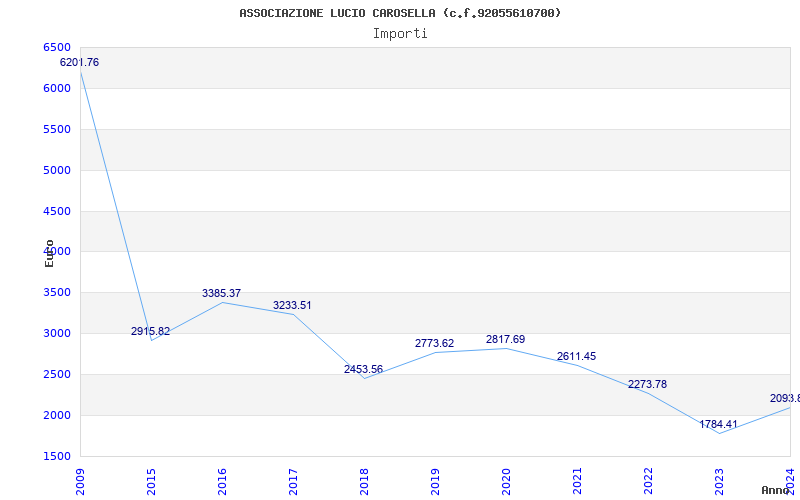Image resolution: width=800 pixels, height=500 pixels.
Task: Click the 2500 y-axis label
Action: [57, 374]
